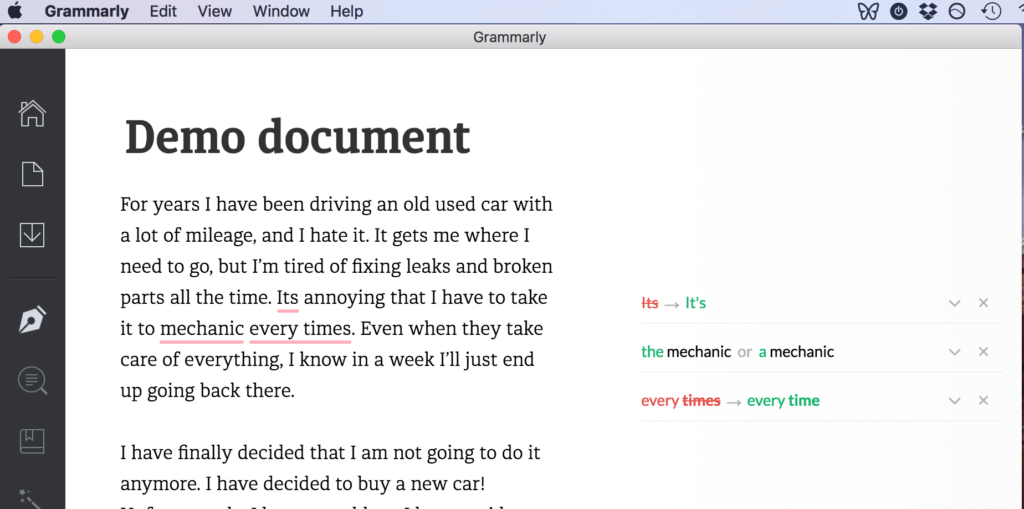Screen dimensions: 1024x509
Task: Dismiss the every time suggestion
Action: 984,401
